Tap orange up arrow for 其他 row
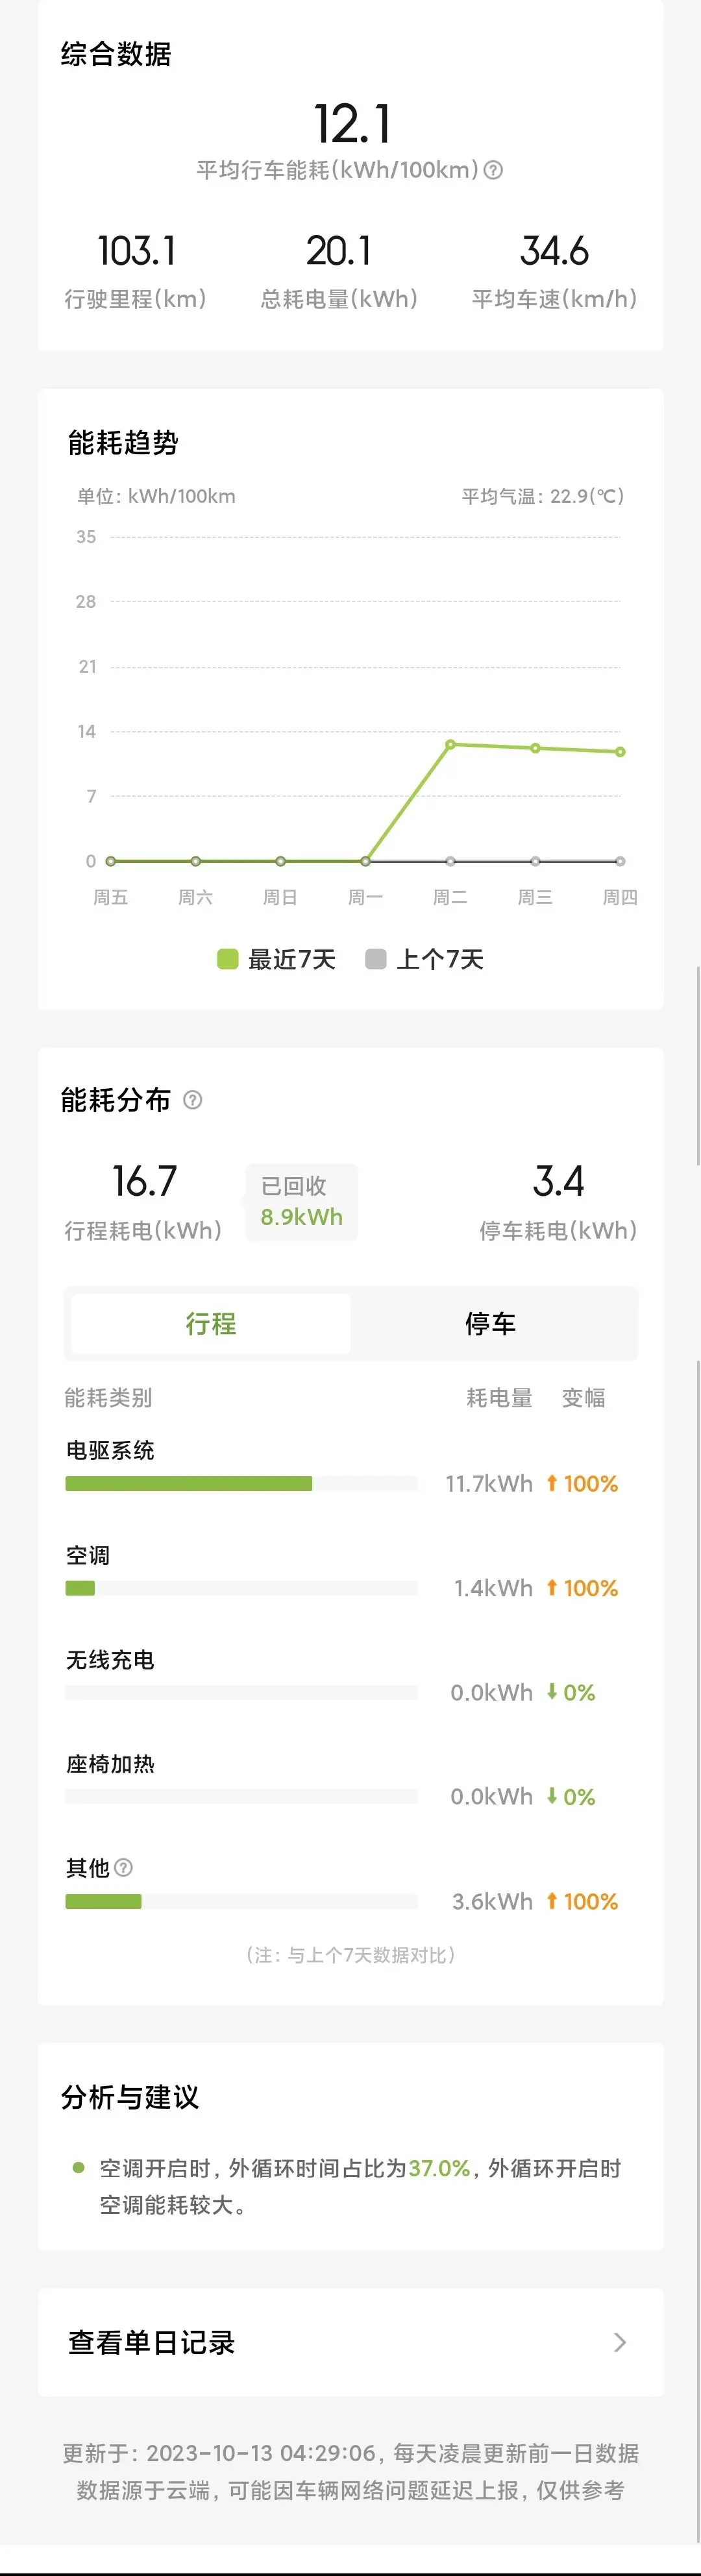Image resolution: width=701 pixels, height=2576 pixels. [551, 1900]
